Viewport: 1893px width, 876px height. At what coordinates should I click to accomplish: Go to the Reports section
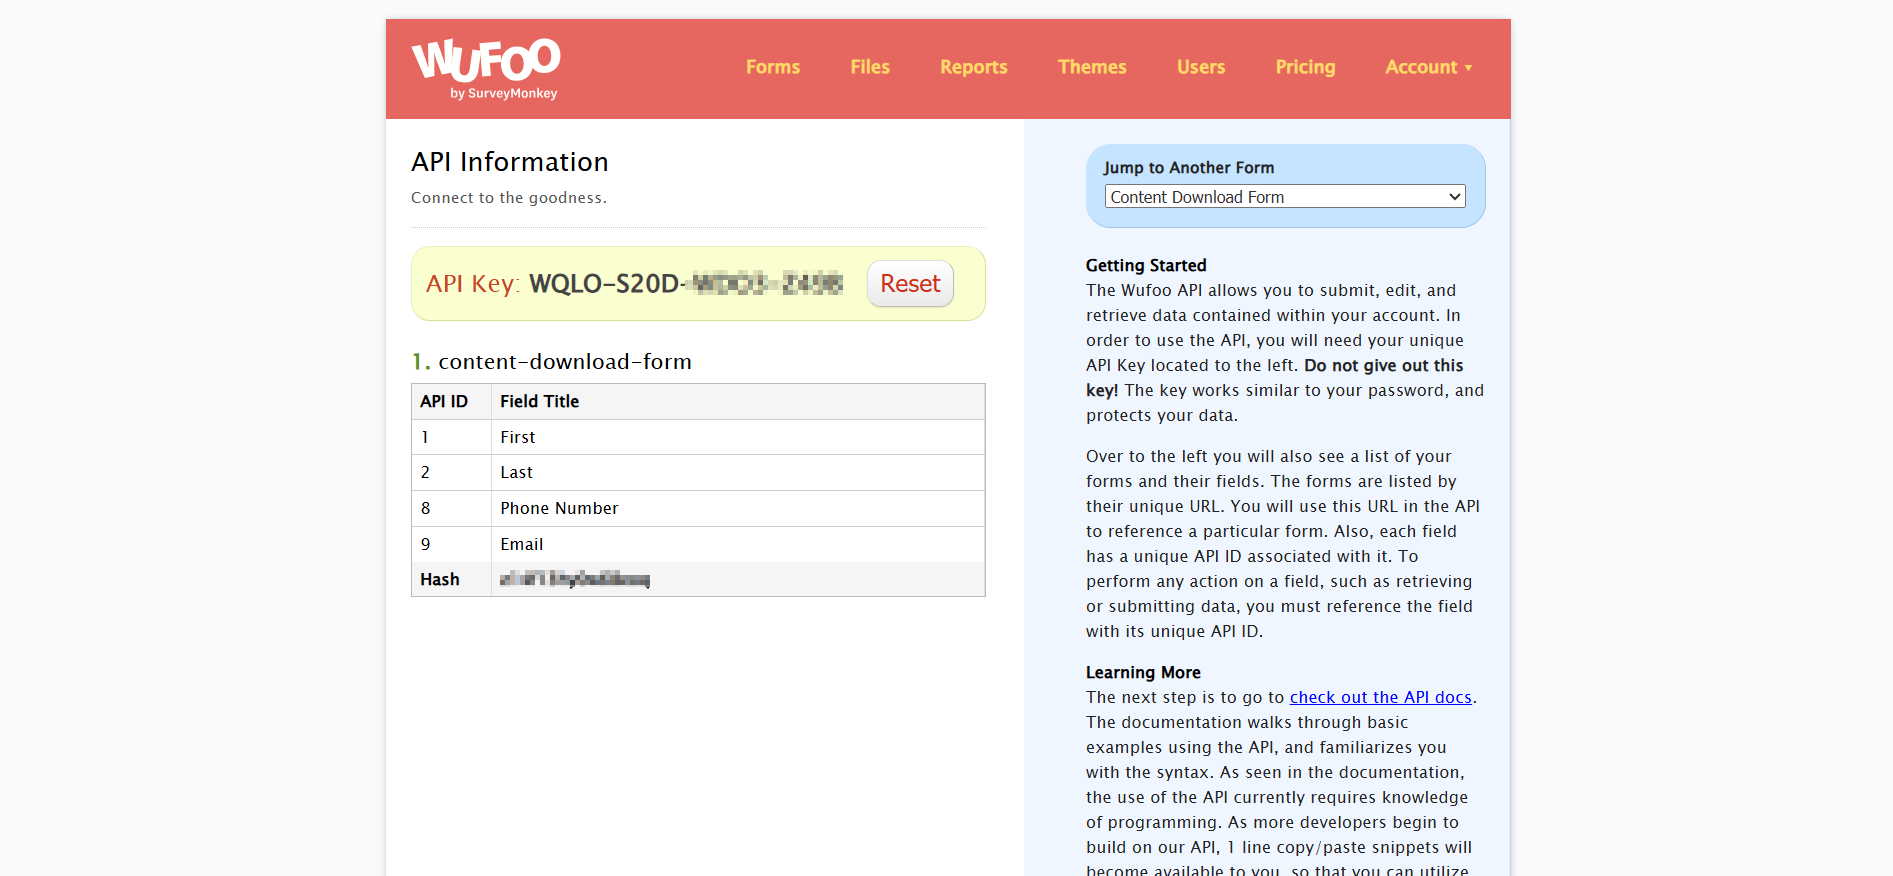974,67
